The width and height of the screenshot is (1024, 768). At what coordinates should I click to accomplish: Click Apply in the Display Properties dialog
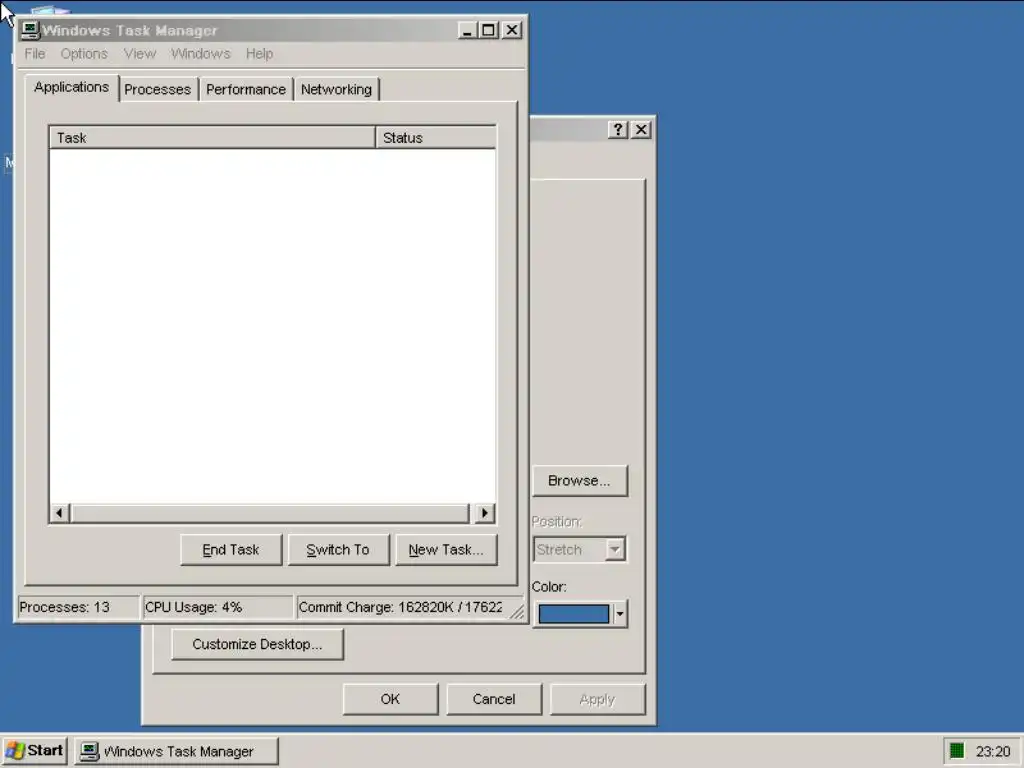coord(598,699)
